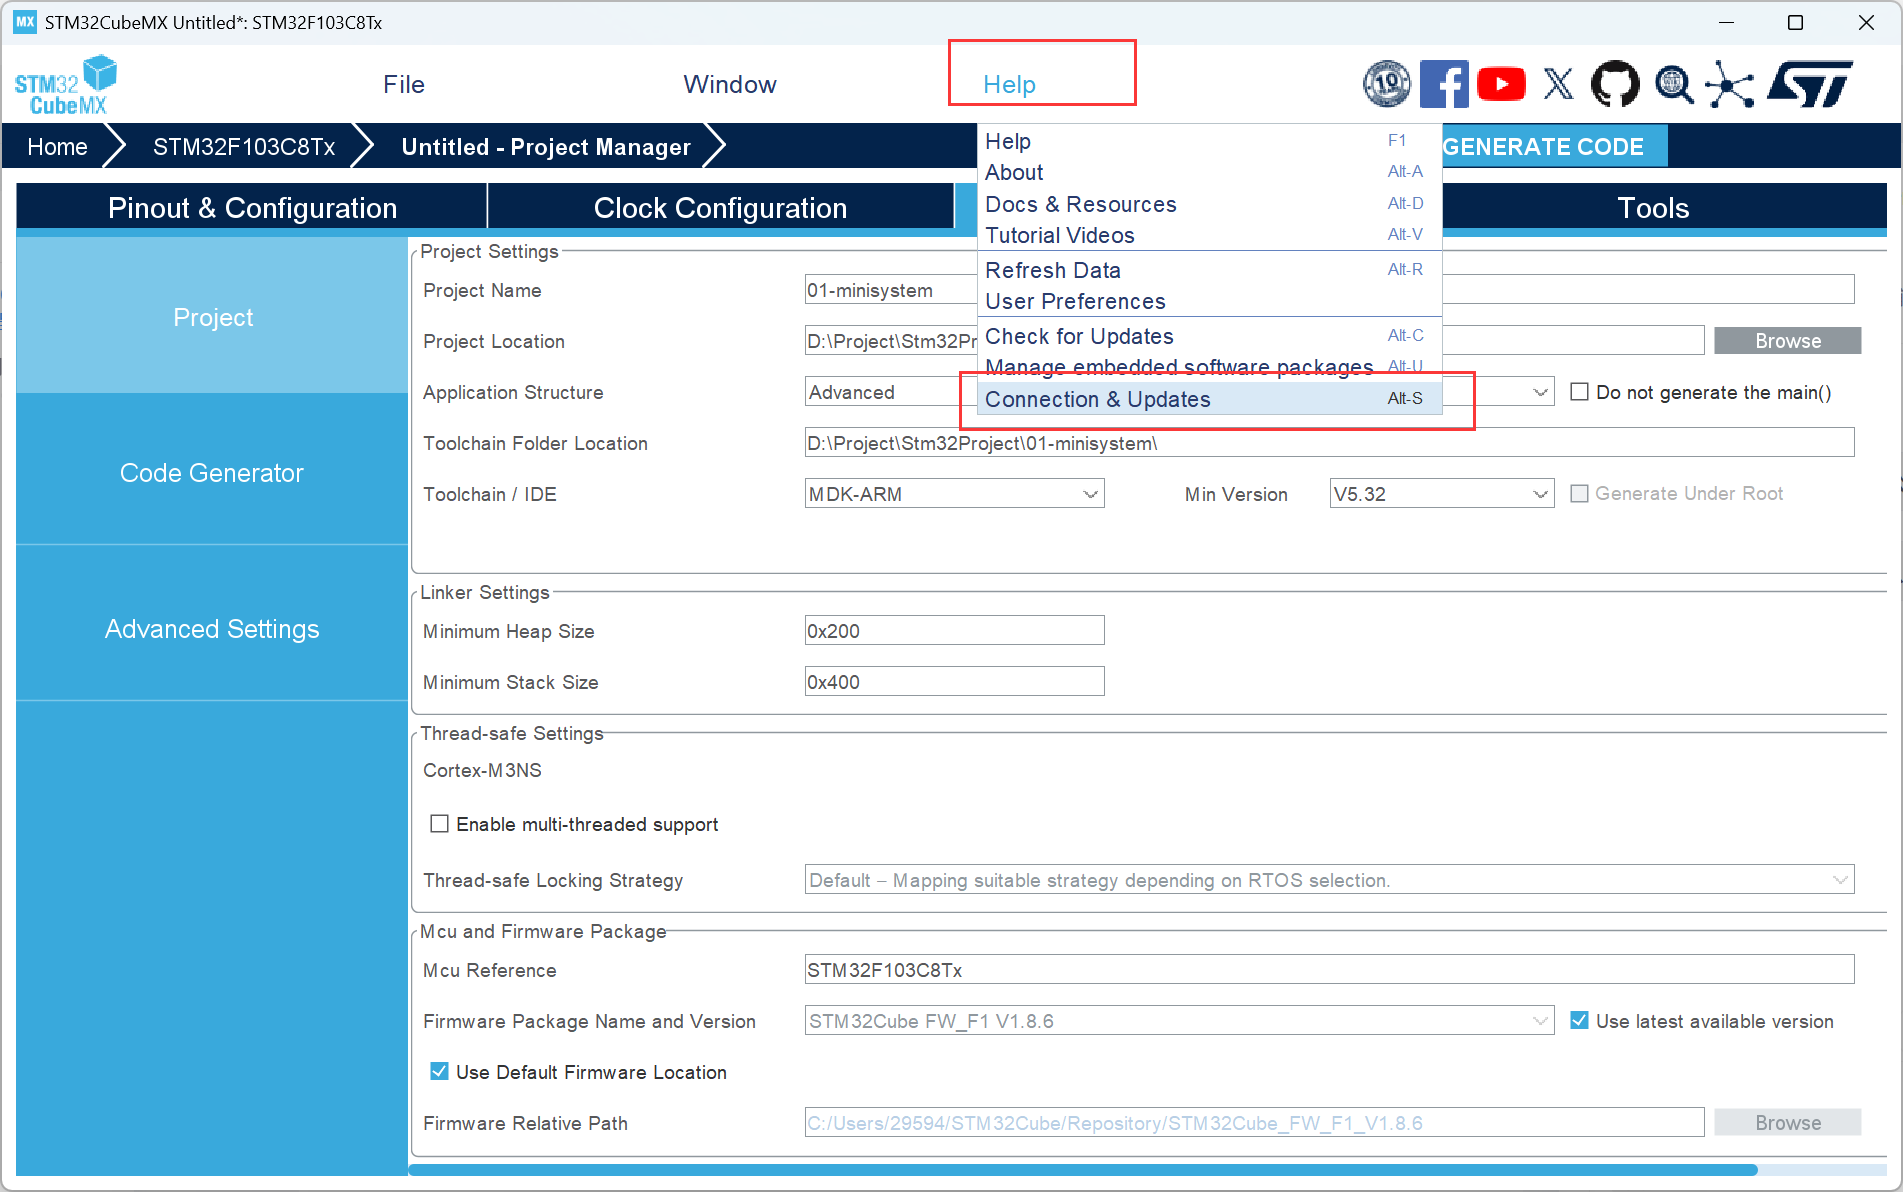
Task: Click Browse next to Firmware Relative Path
Action: tap(1788, 1123)
